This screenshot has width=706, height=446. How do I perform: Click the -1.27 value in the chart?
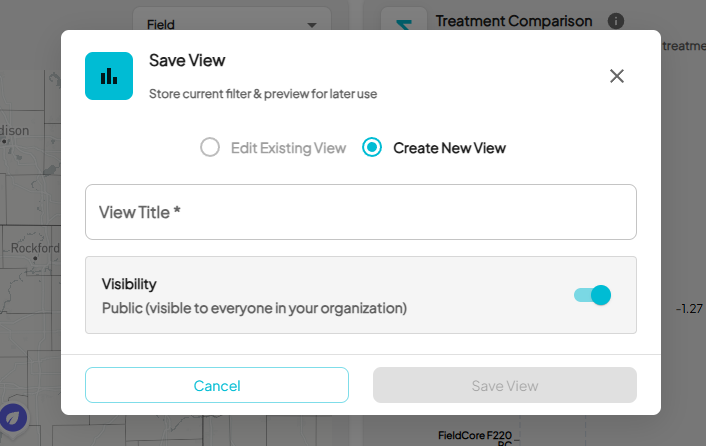[689, 309]
